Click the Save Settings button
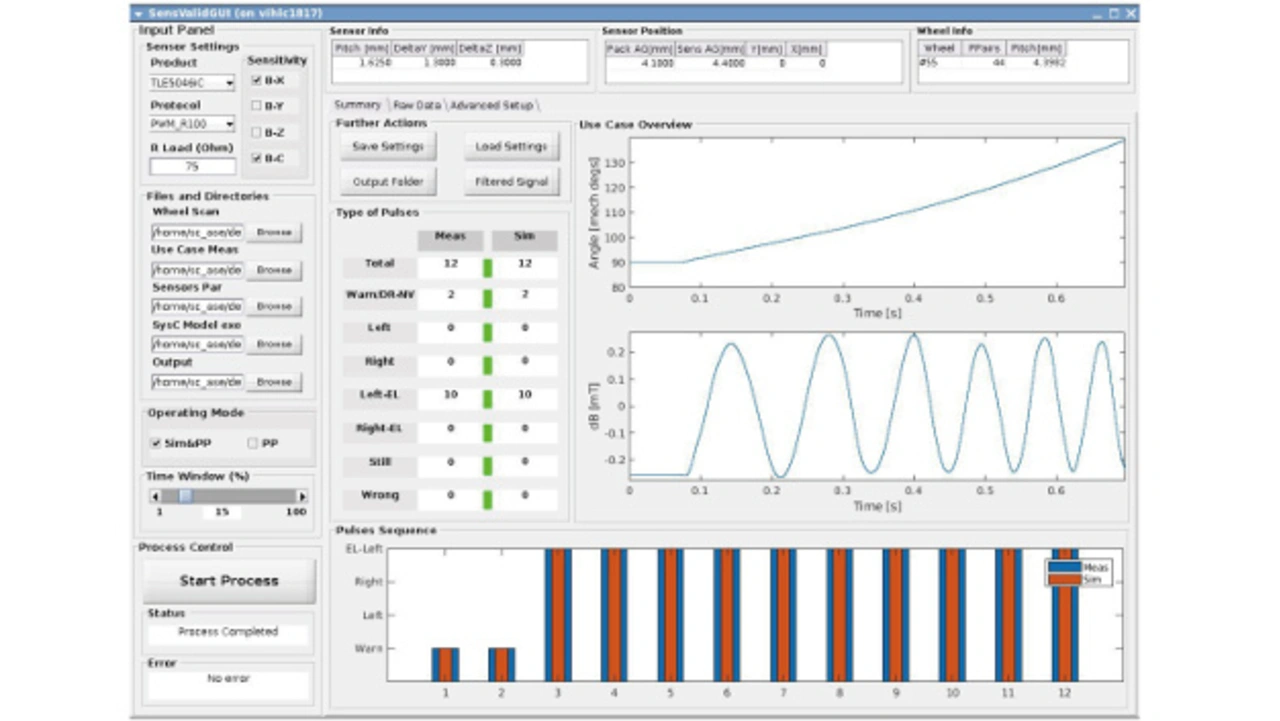 tap(388, 146)
